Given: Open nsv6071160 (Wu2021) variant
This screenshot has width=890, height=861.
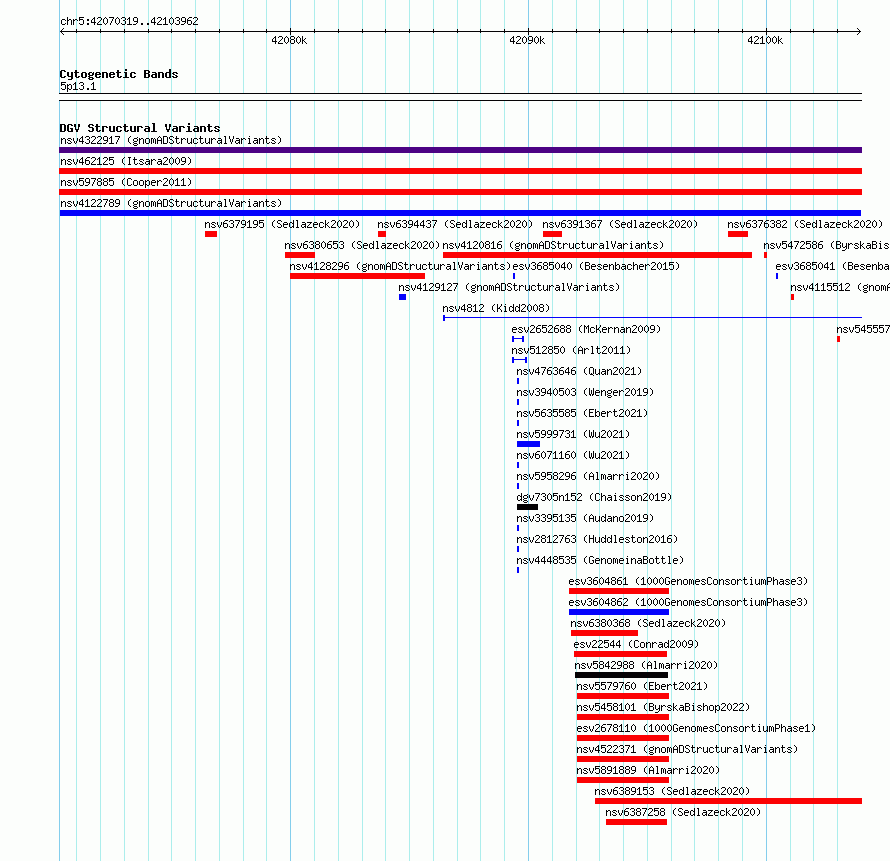Looking at the screenshot, I should coord(573,455).
